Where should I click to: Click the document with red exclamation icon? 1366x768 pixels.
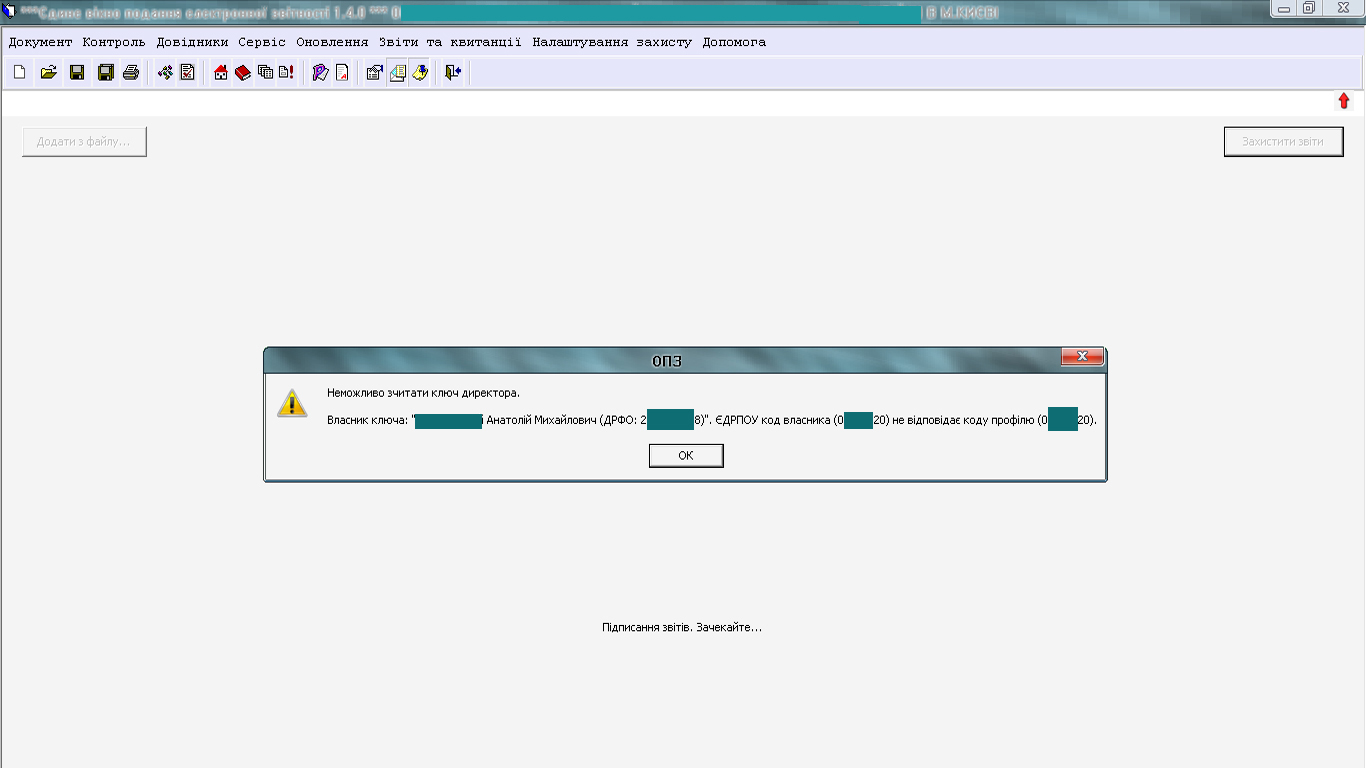pos(286,72)
